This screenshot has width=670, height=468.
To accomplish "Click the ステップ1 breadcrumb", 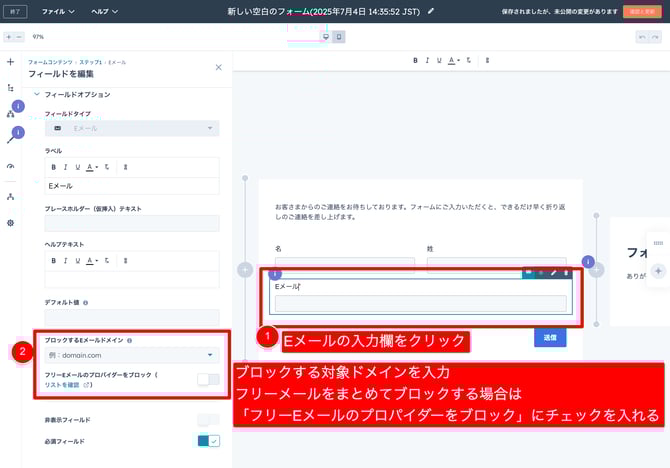I will pos(91,62).
